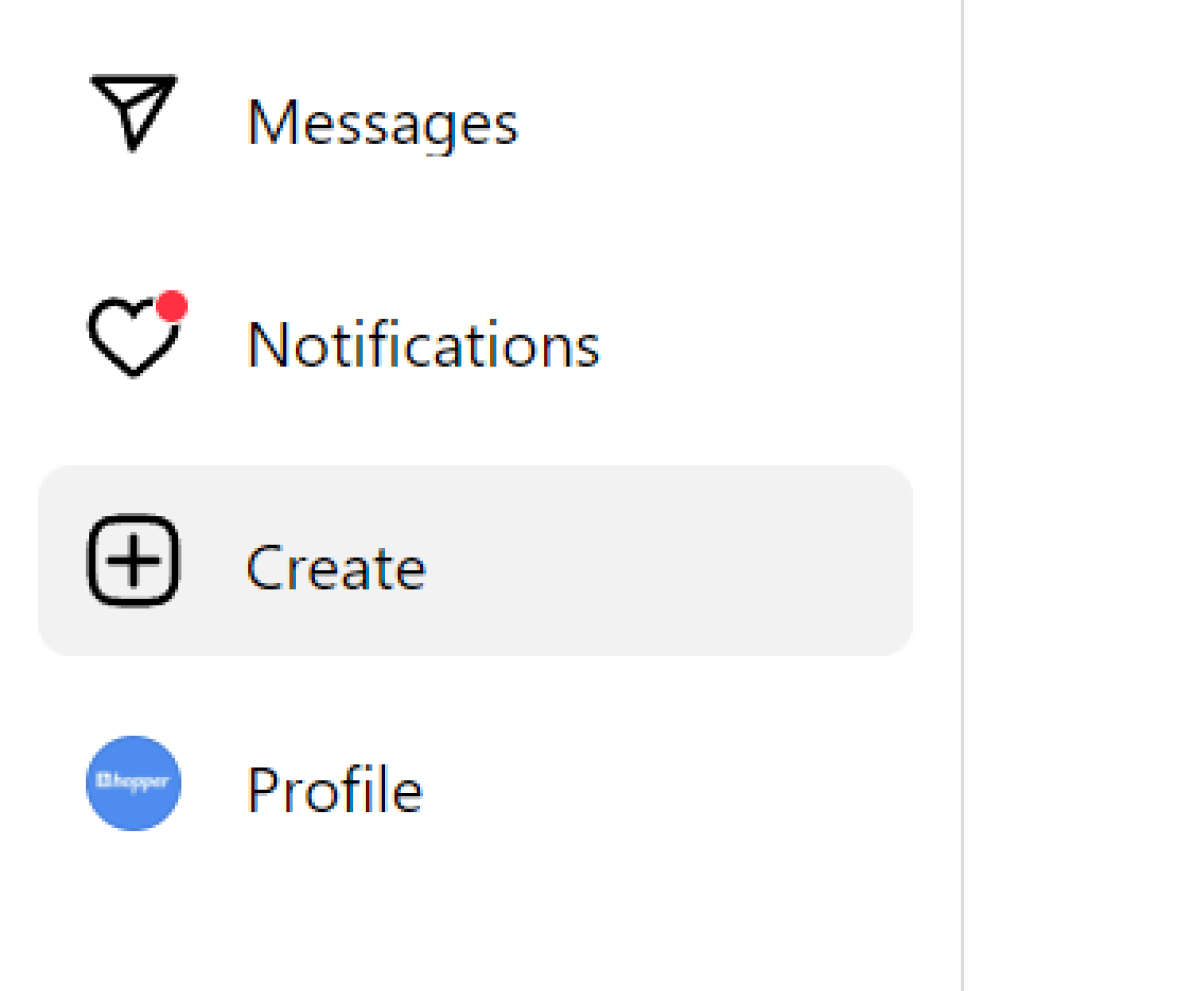Click the Notifications text label
Image resolution: width=1190 pixels, height=991 pixels.
point(423,345)
